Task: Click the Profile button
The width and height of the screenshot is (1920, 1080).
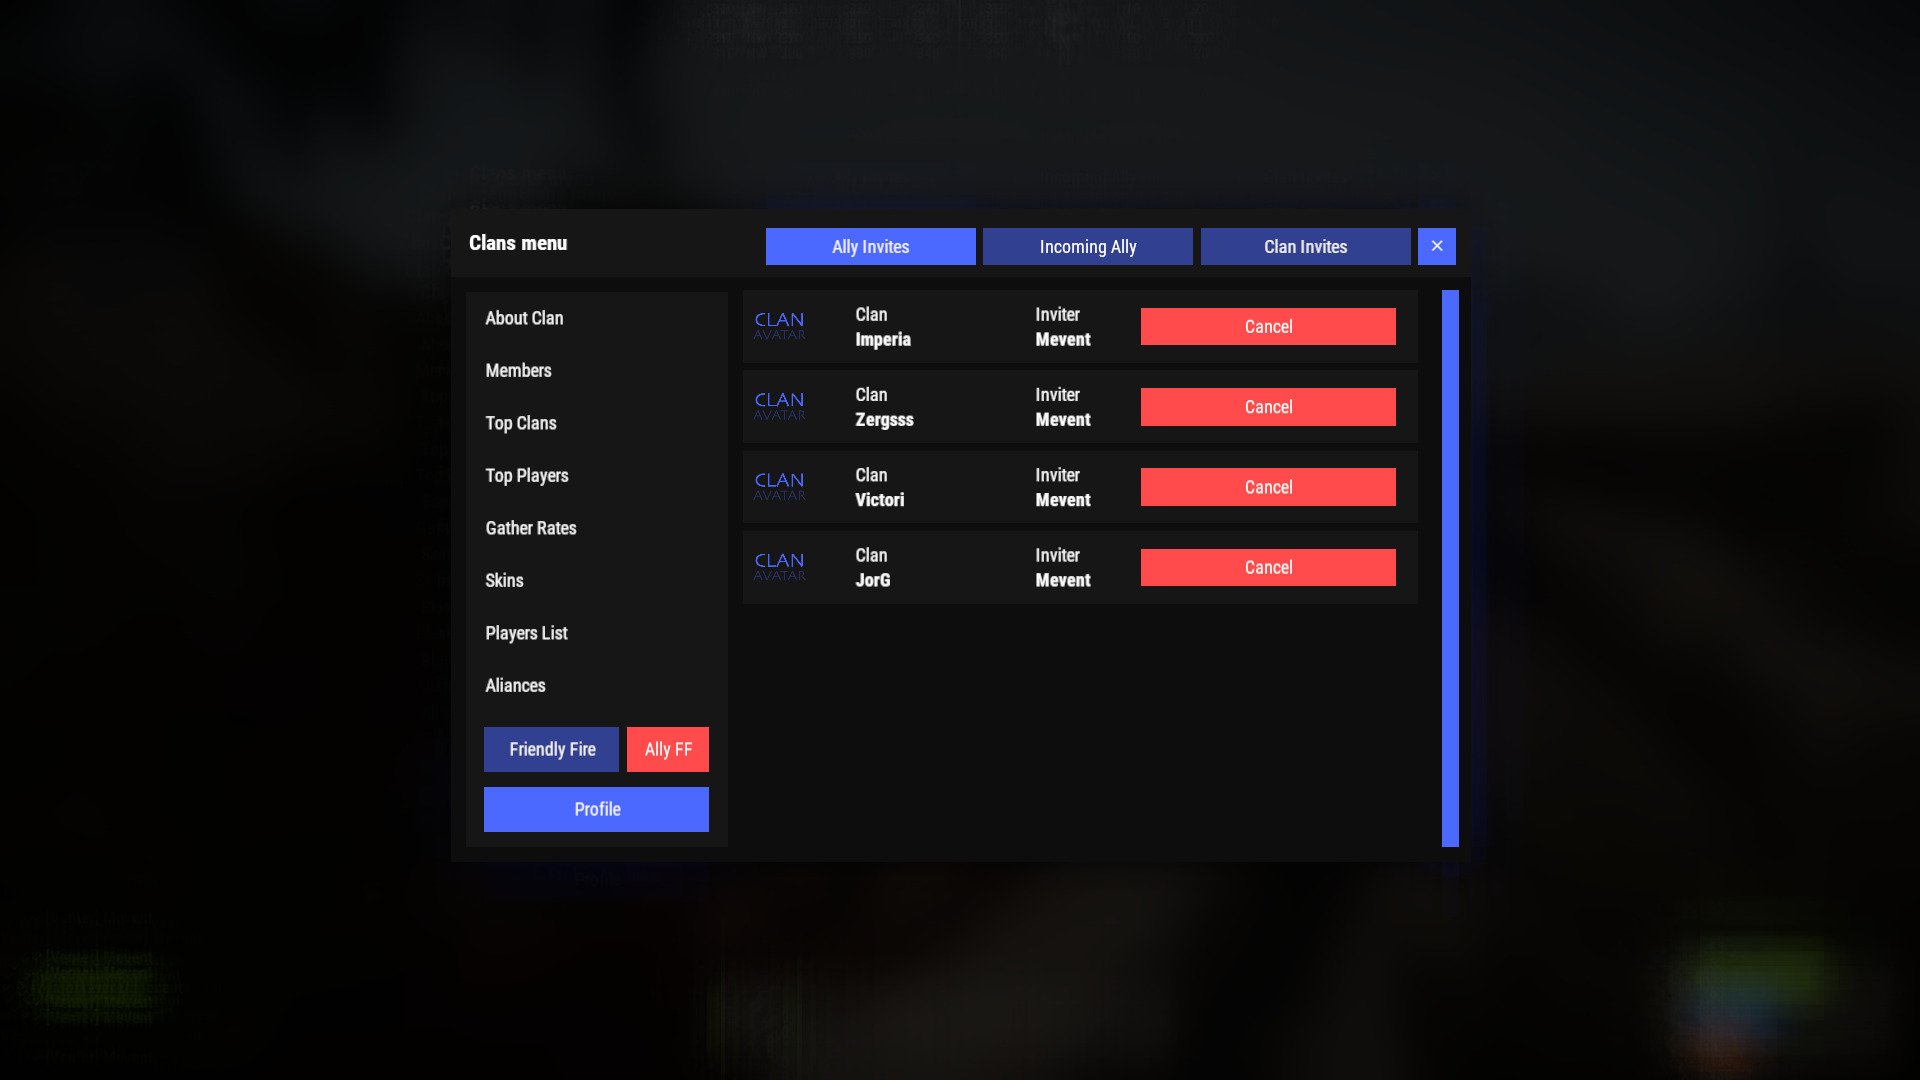Action: (x=596, y=808)
